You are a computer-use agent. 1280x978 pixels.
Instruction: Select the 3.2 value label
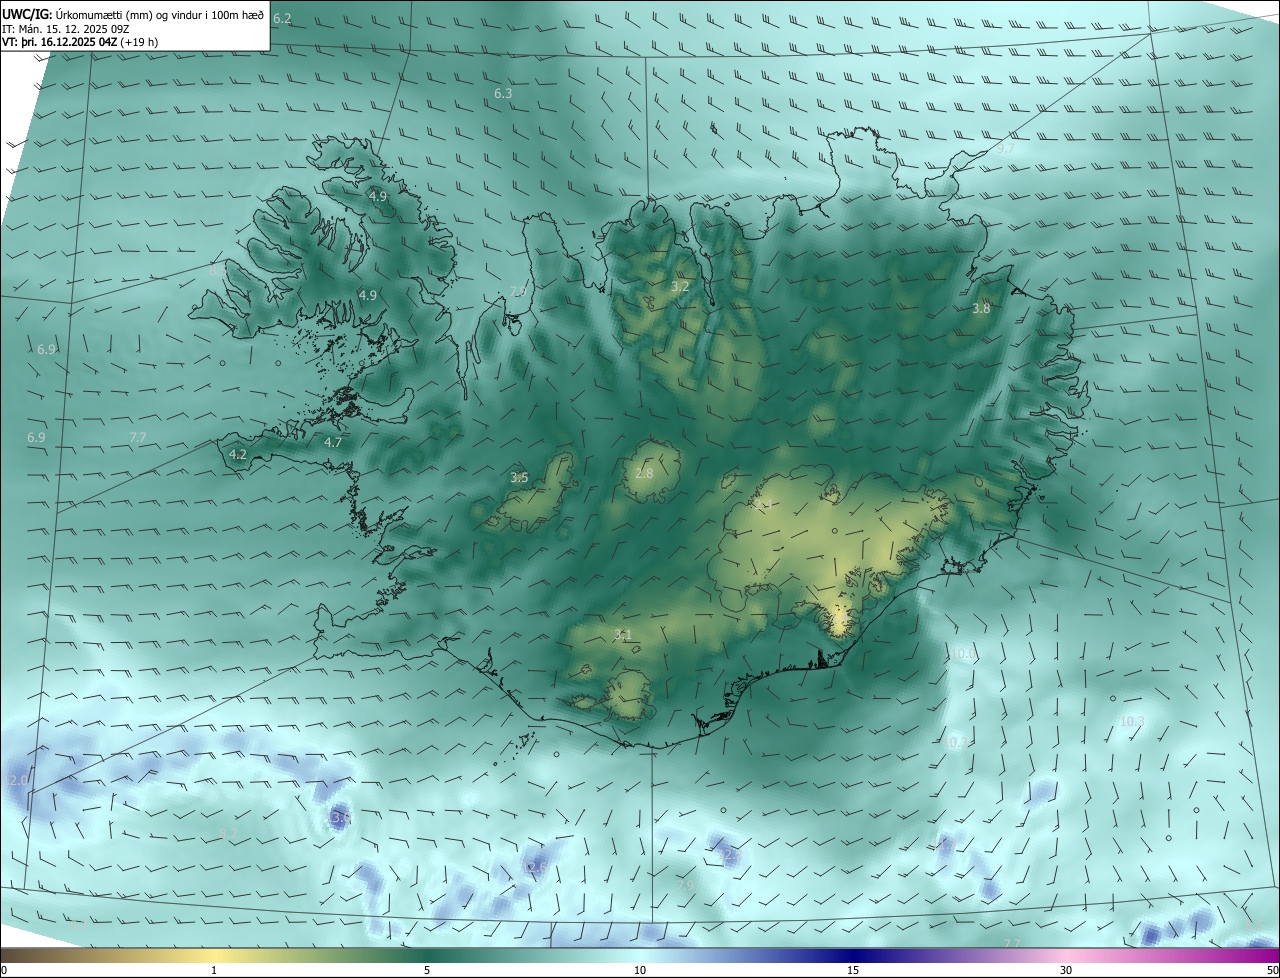pos(680,286)
